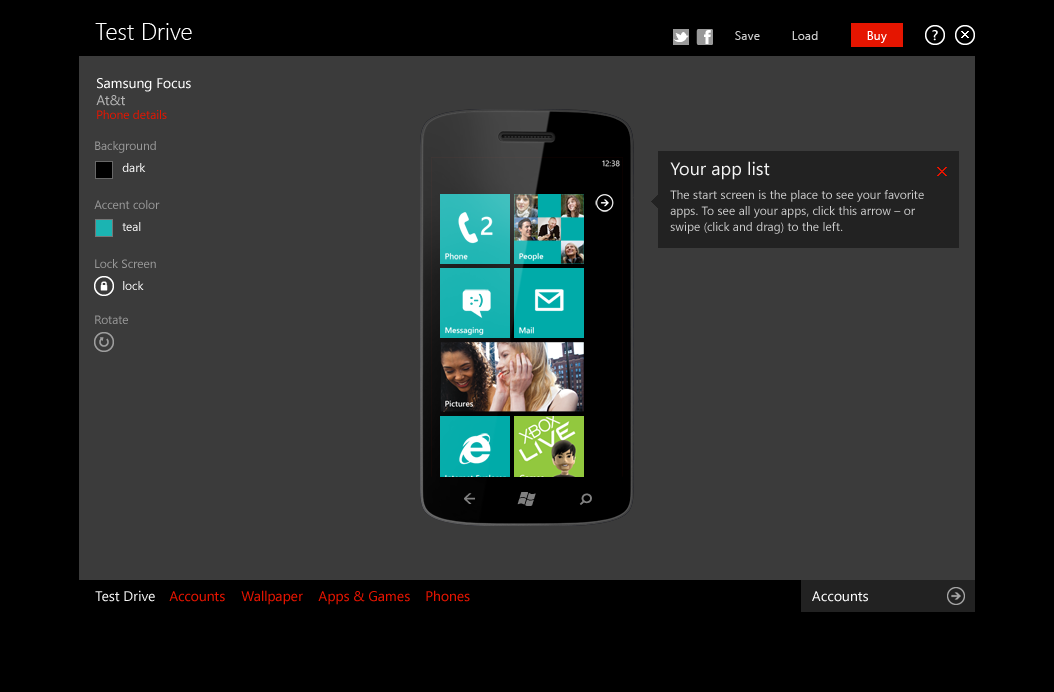Click the app list arrow on phone
Screen dimensions: 1054x692
coord(604,202)
